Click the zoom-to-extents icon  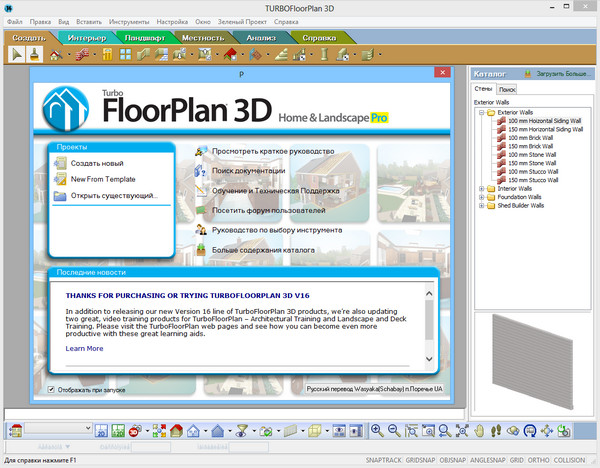pyautogui.click(x=462, y=431)
